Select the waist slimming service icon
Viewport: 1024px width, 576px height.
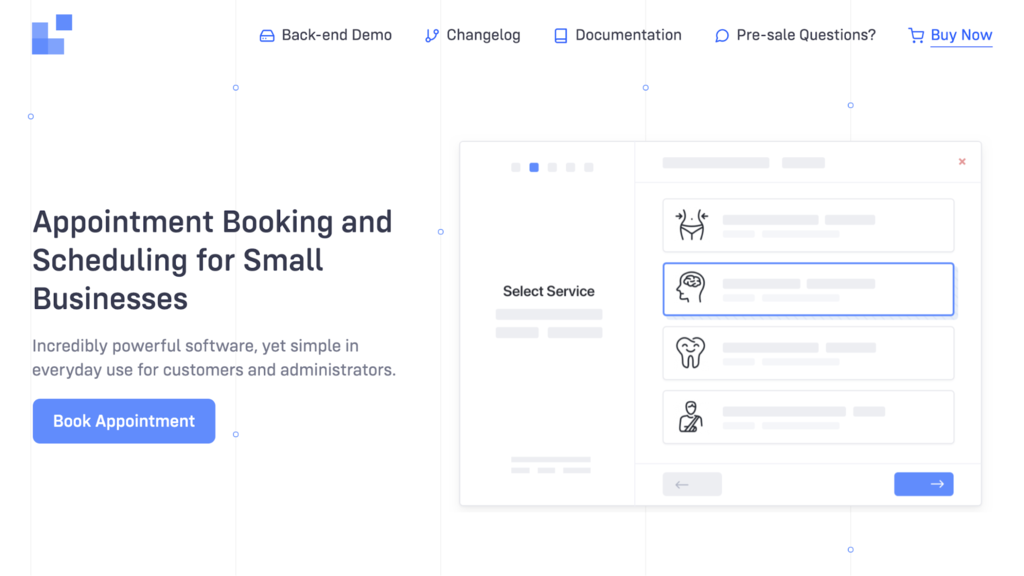[692, 225]
